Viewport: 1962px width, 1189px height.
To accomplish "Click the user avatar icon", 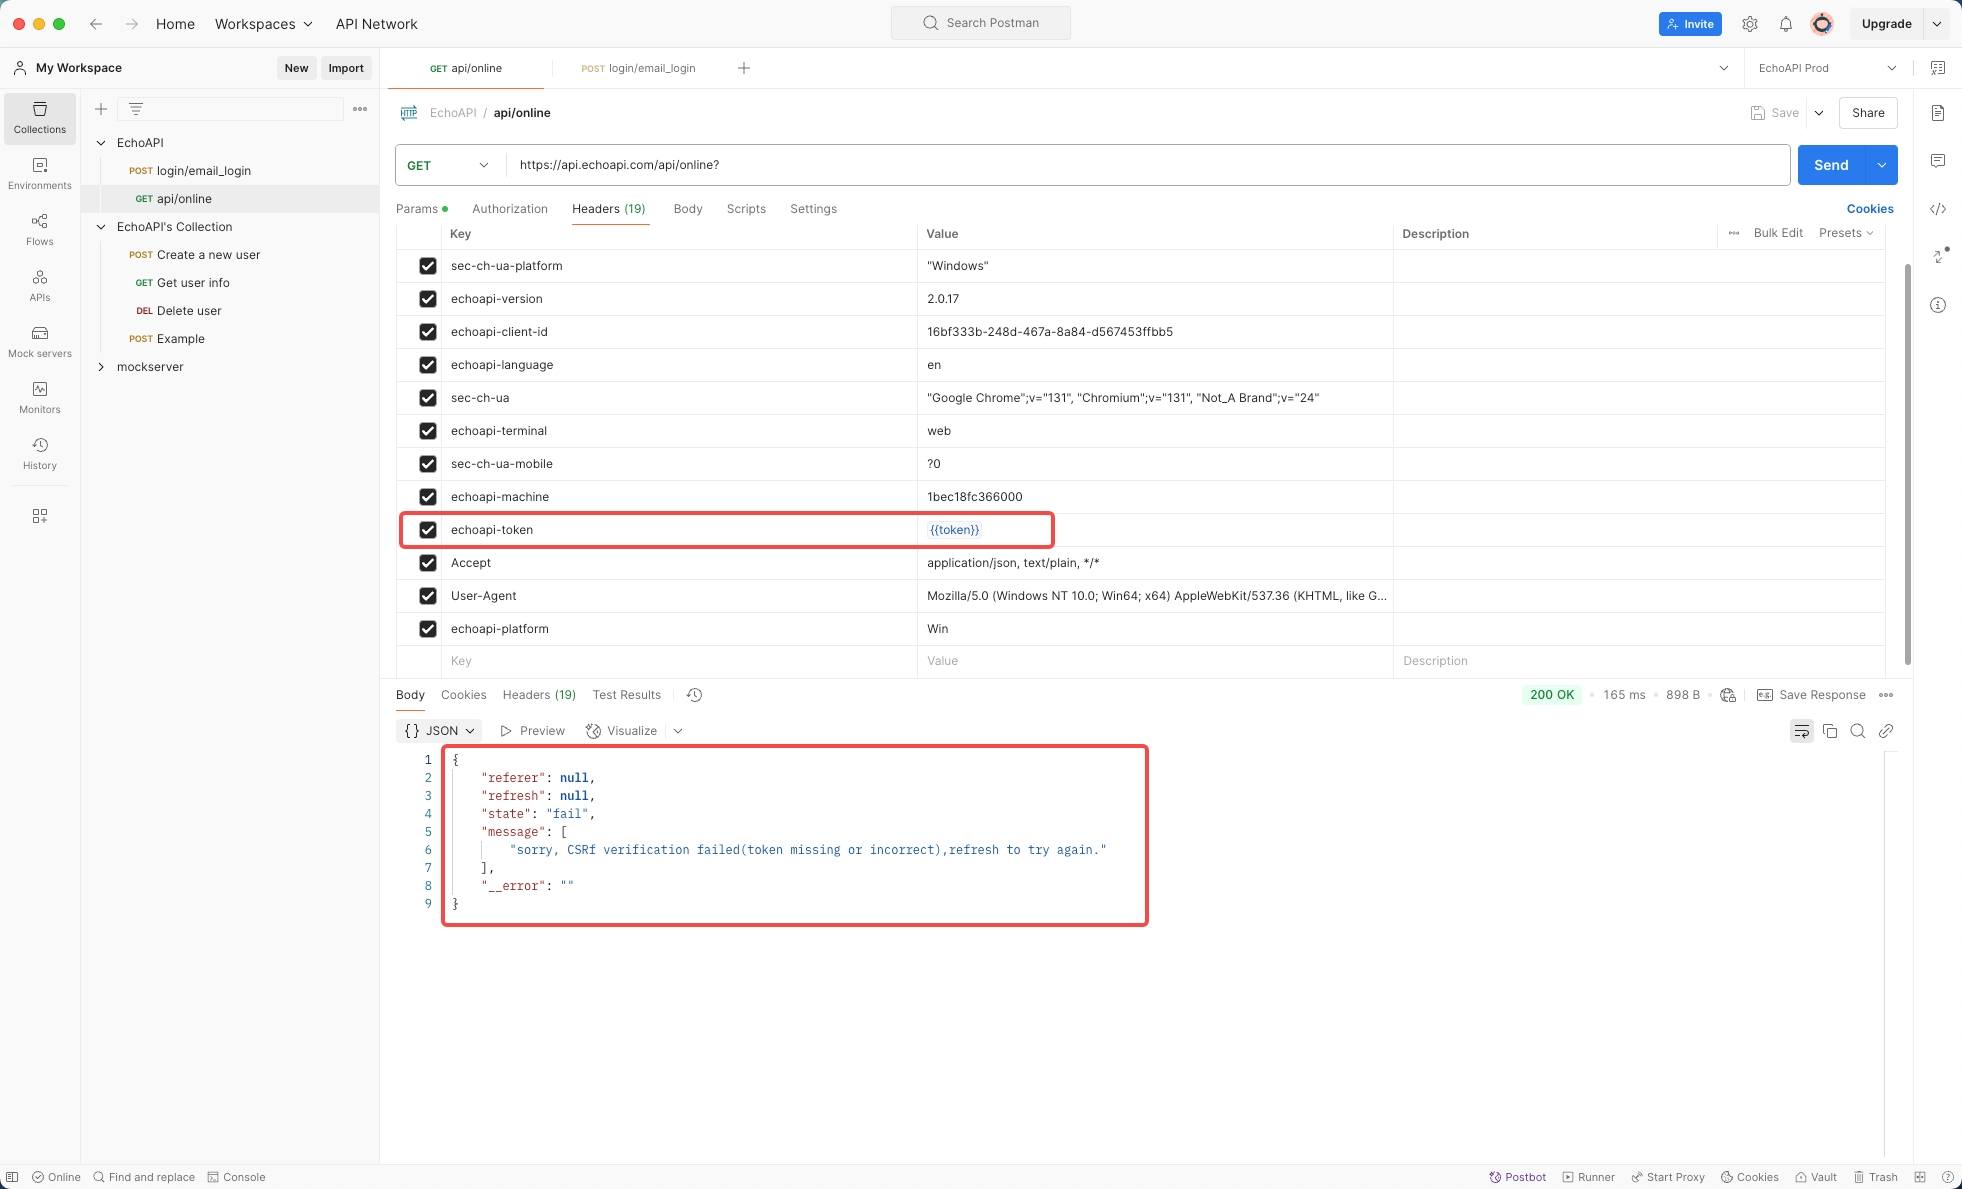I will [x=1822, y=24].
